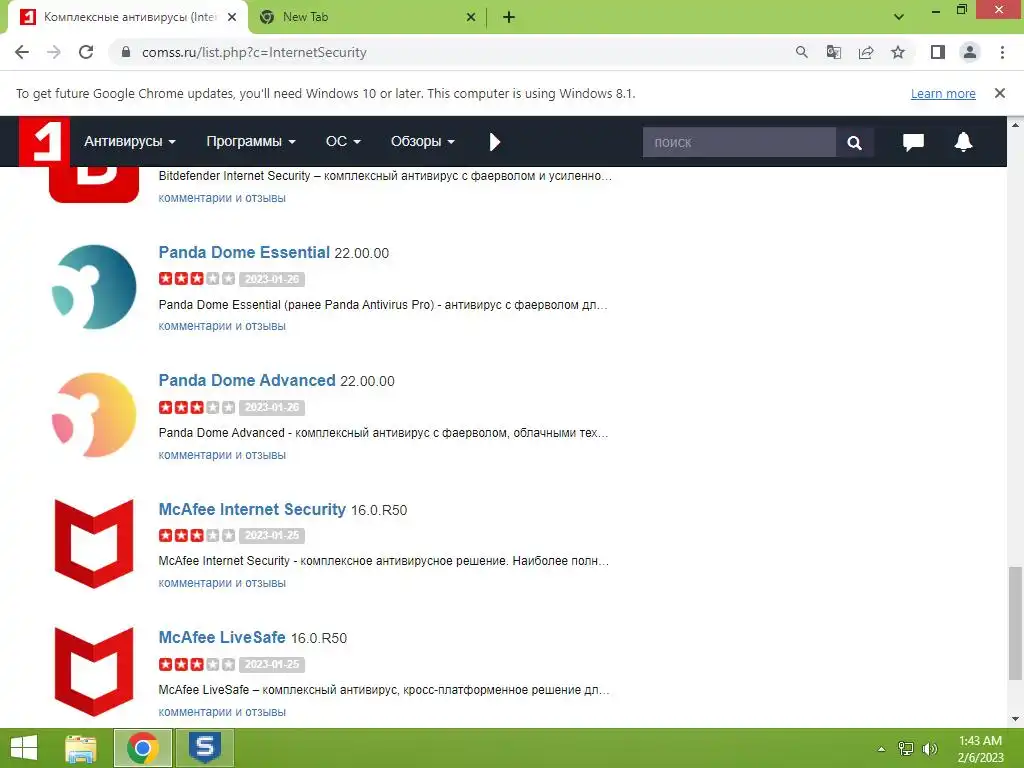The width and height of the screenshot is (1024, 768).
Task: Expand the Обзоры dropdown menu
Action: click(423, 142)
